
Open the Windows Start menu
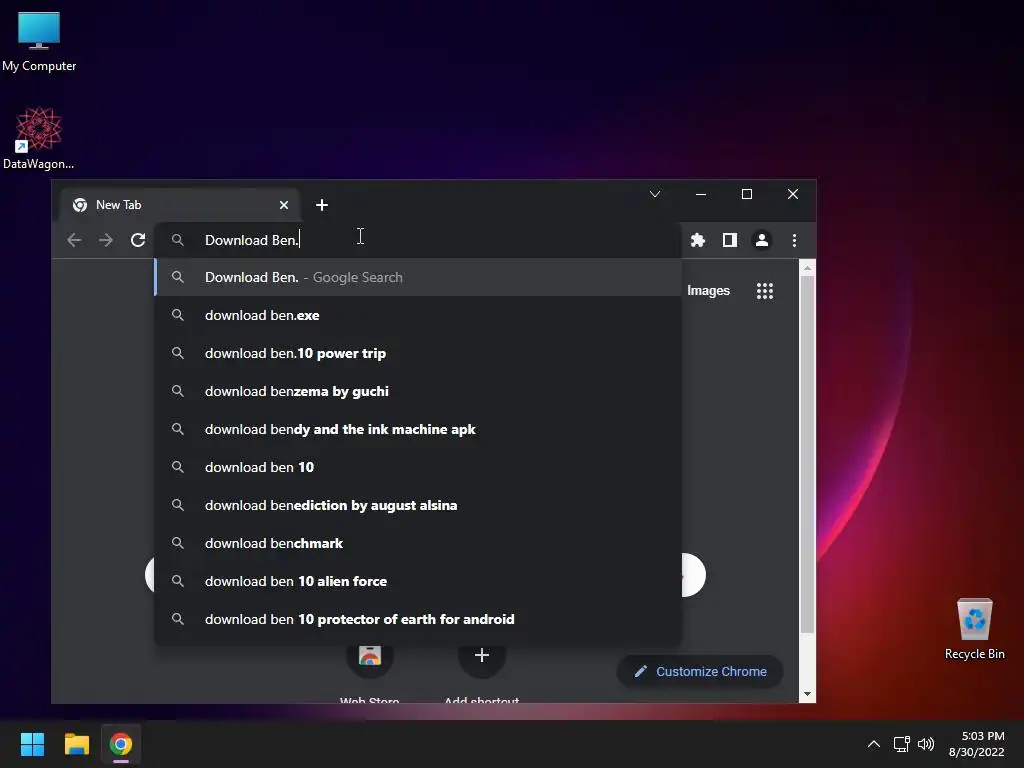tap(32, 744)
